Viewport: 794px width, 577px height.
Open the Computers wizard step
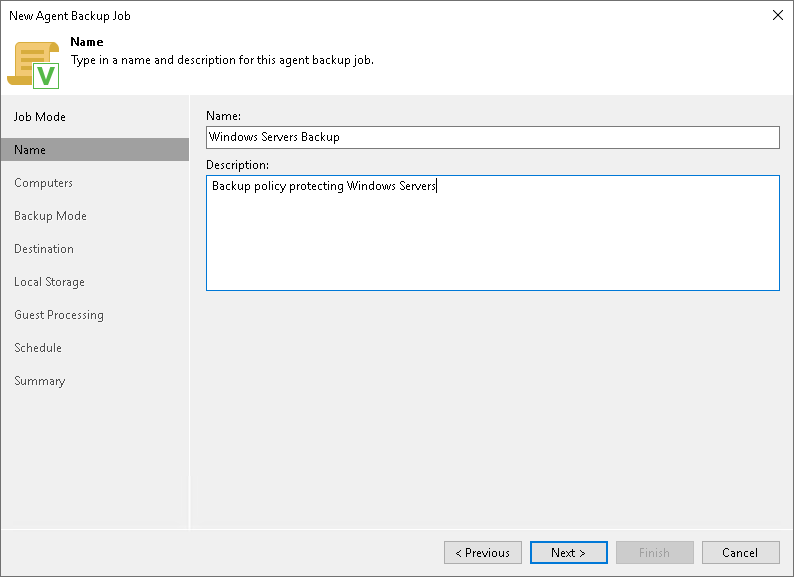[x=43, y=183]
